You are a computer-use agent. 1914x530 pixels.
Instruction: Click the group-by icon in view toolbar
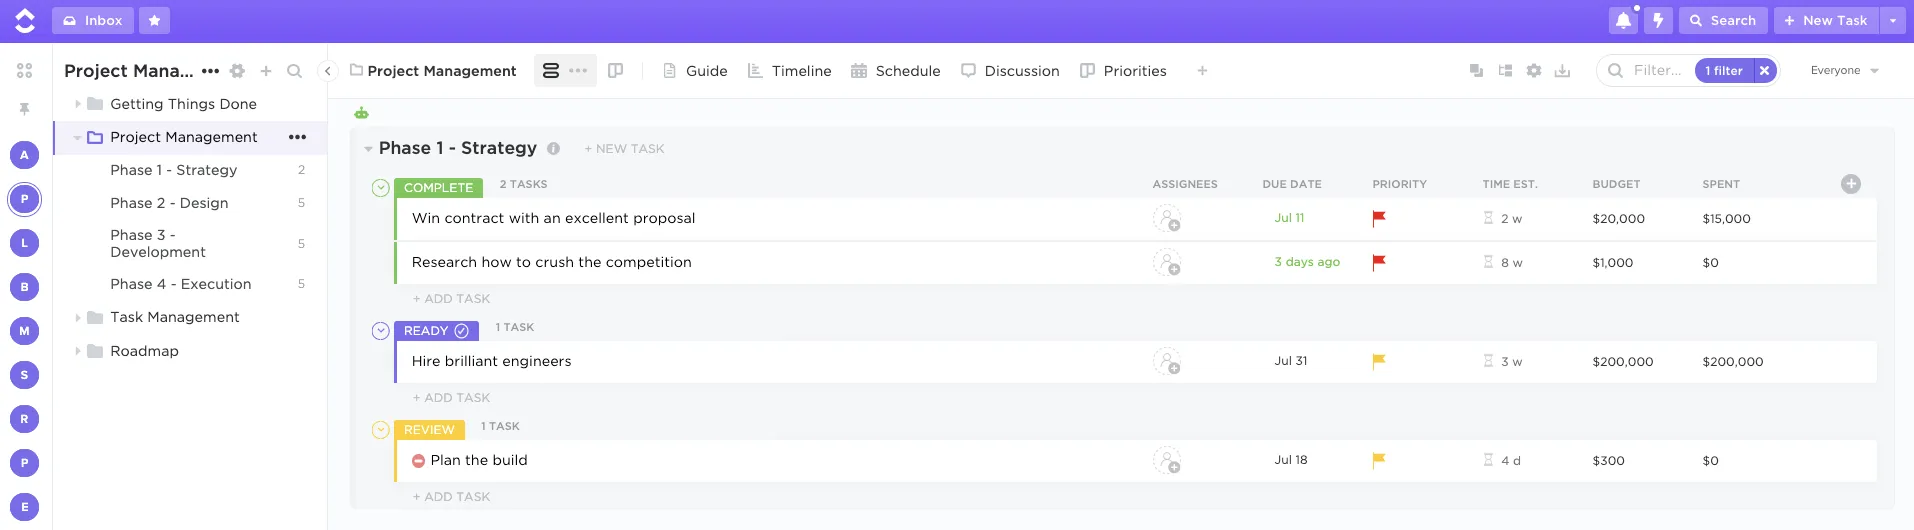[1476, 71]
